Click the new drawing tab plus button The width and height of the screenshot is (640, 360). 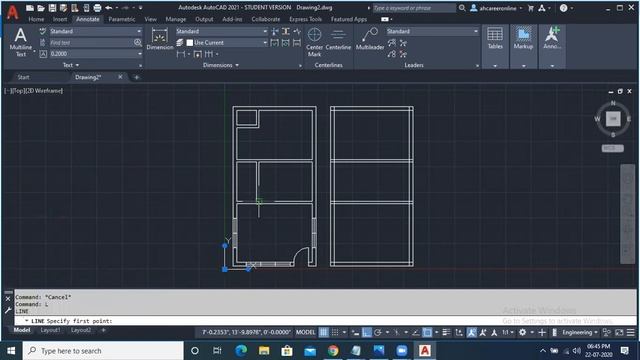[x=137, y=77]
